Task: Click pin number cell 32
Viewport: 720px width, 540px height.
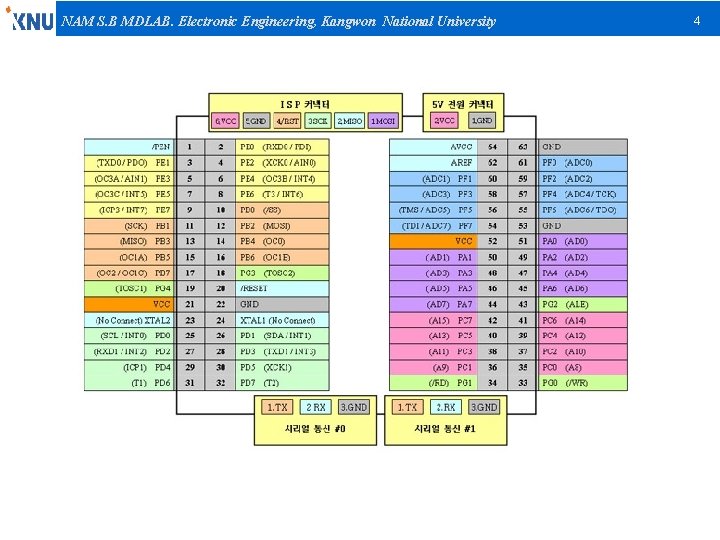Action: point(221,383)
